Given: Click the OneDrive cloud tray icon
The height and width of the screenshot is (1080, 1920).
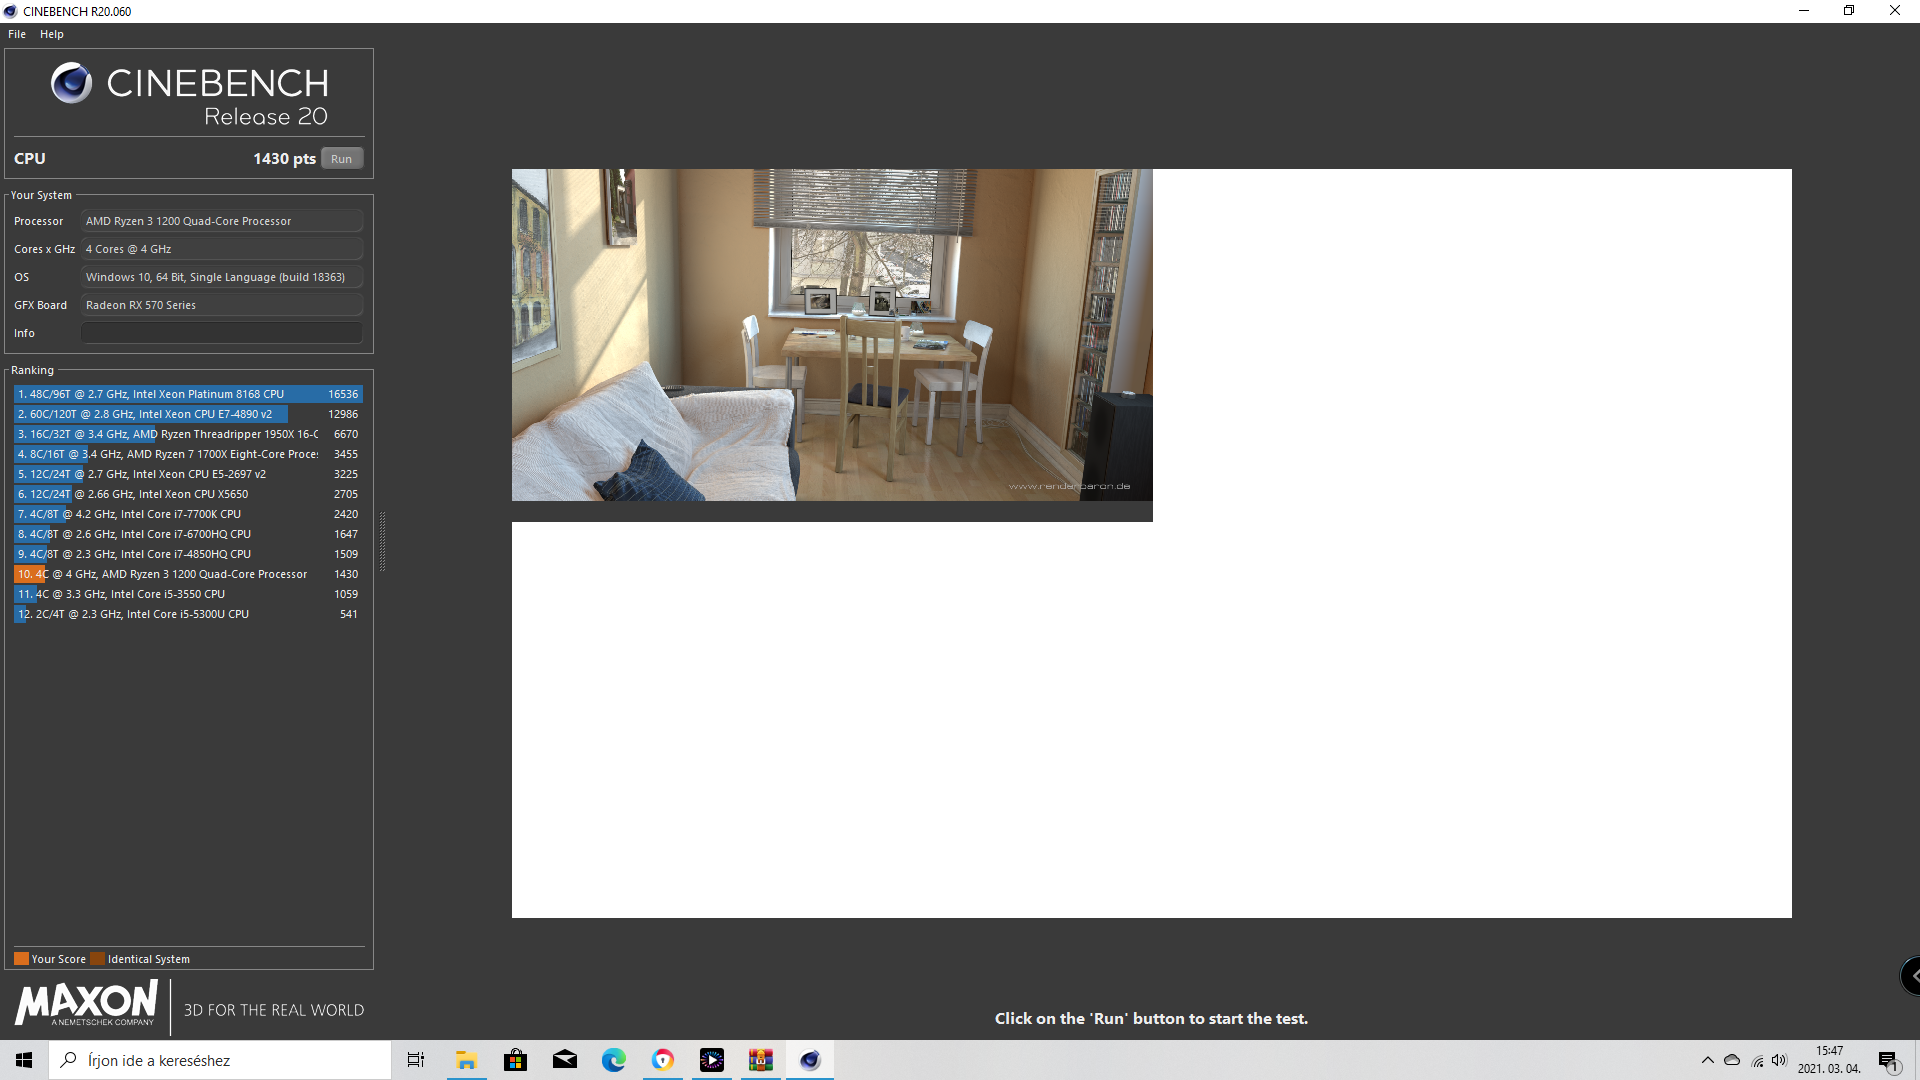Looking at the screenshot, I should [1732, 1060].
